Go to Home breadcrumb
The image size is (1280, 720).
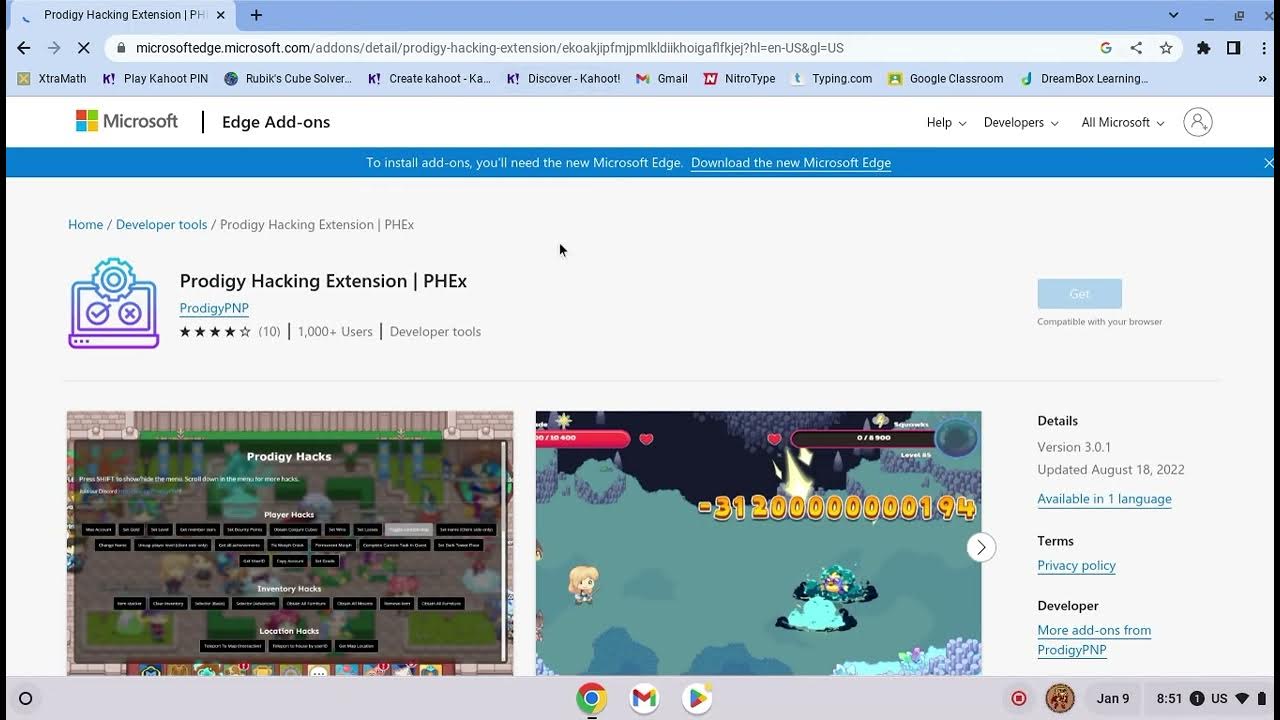85,224
